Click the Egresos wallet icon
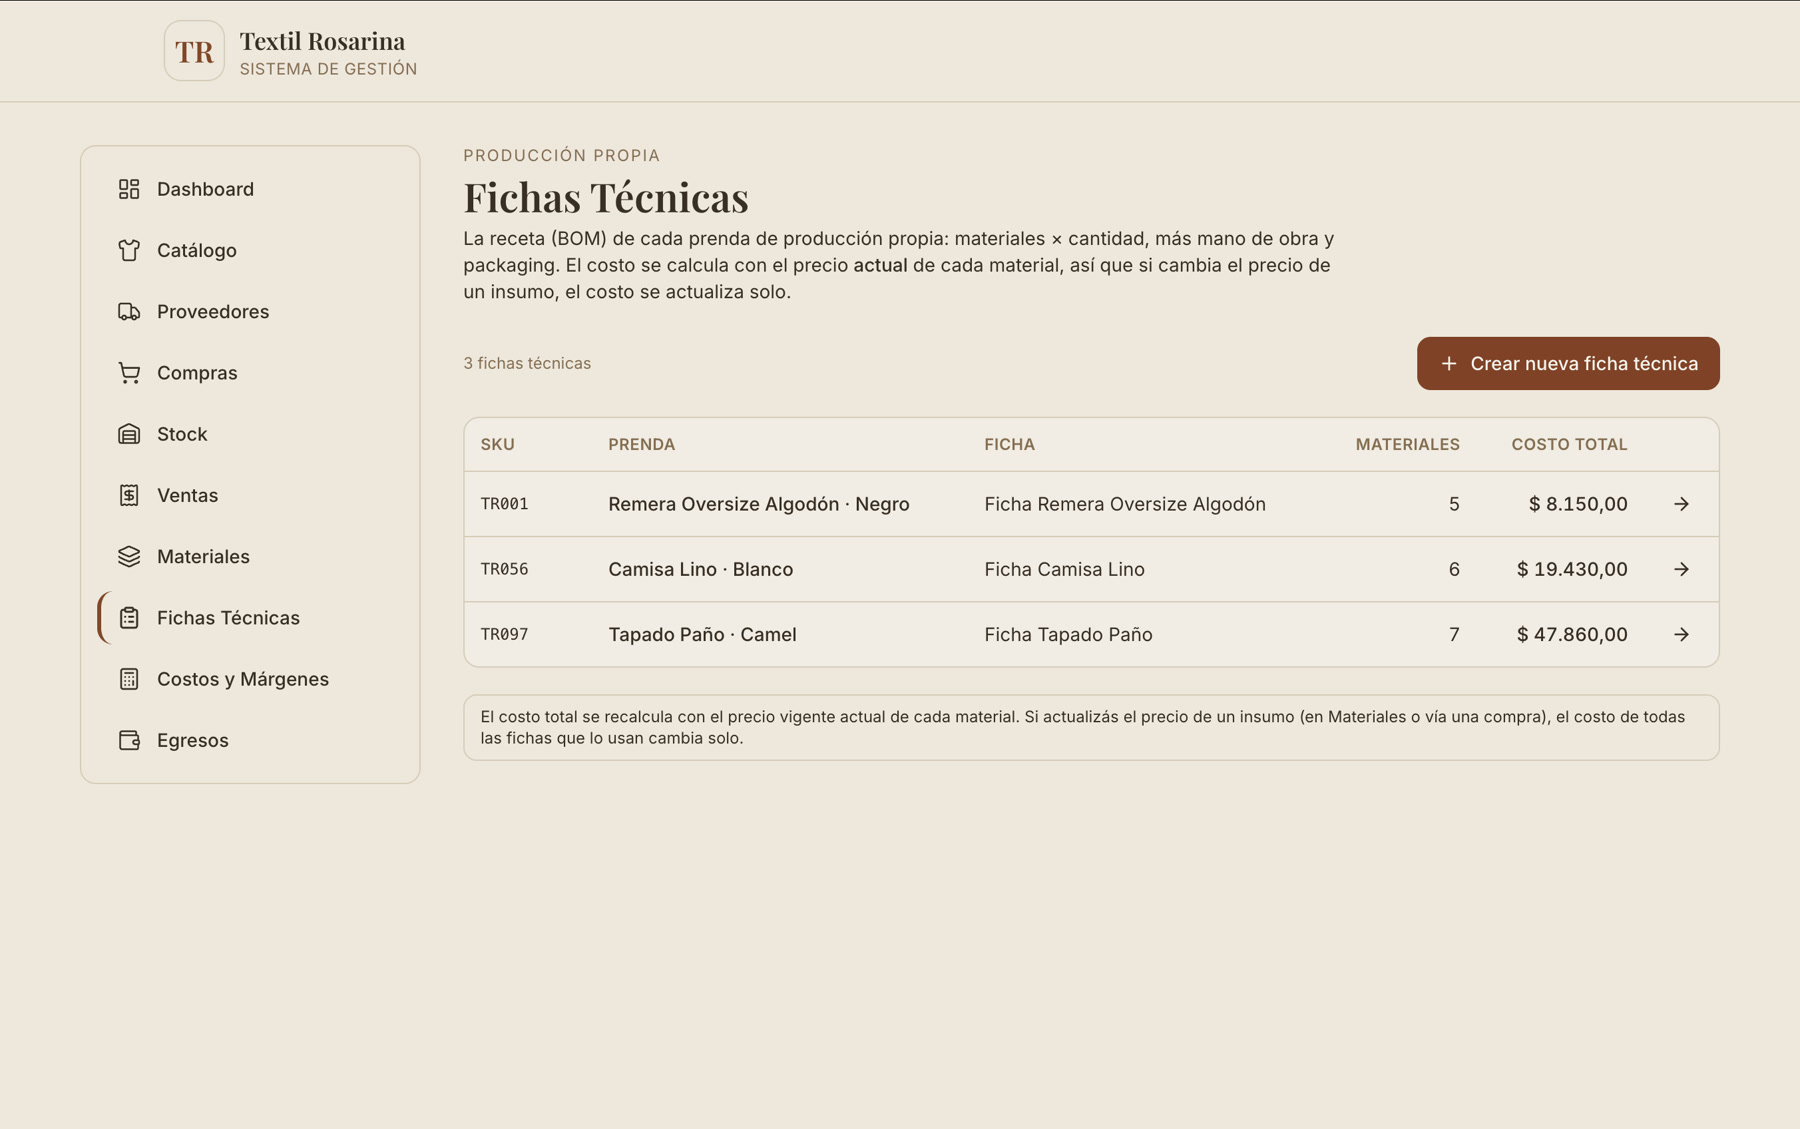The image size is (1800, 1129). coord(129,740)
